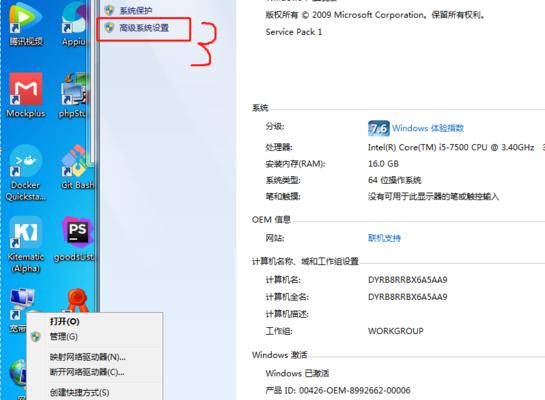
Task: Open the Mockplus desktop shortcut
Action: 26,95
